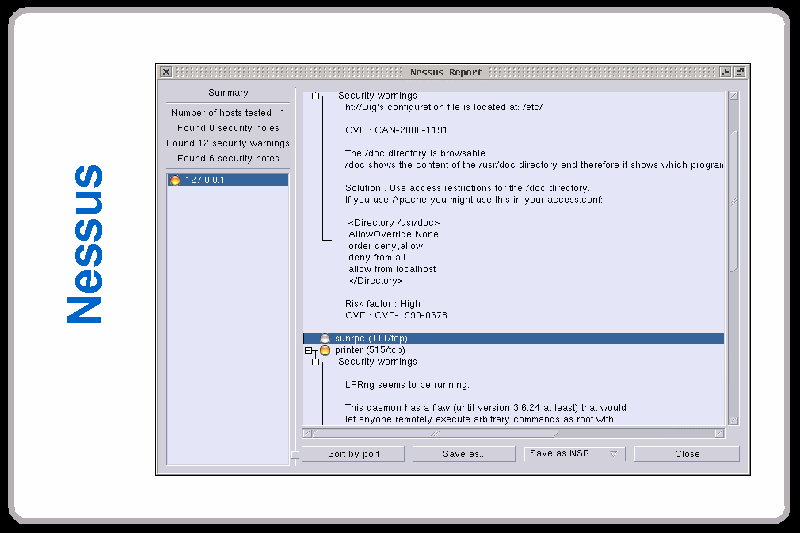Screen dimensions: 800x533
Task: Select host 127.0.0.1 in host list
Action: pos(228,180)
